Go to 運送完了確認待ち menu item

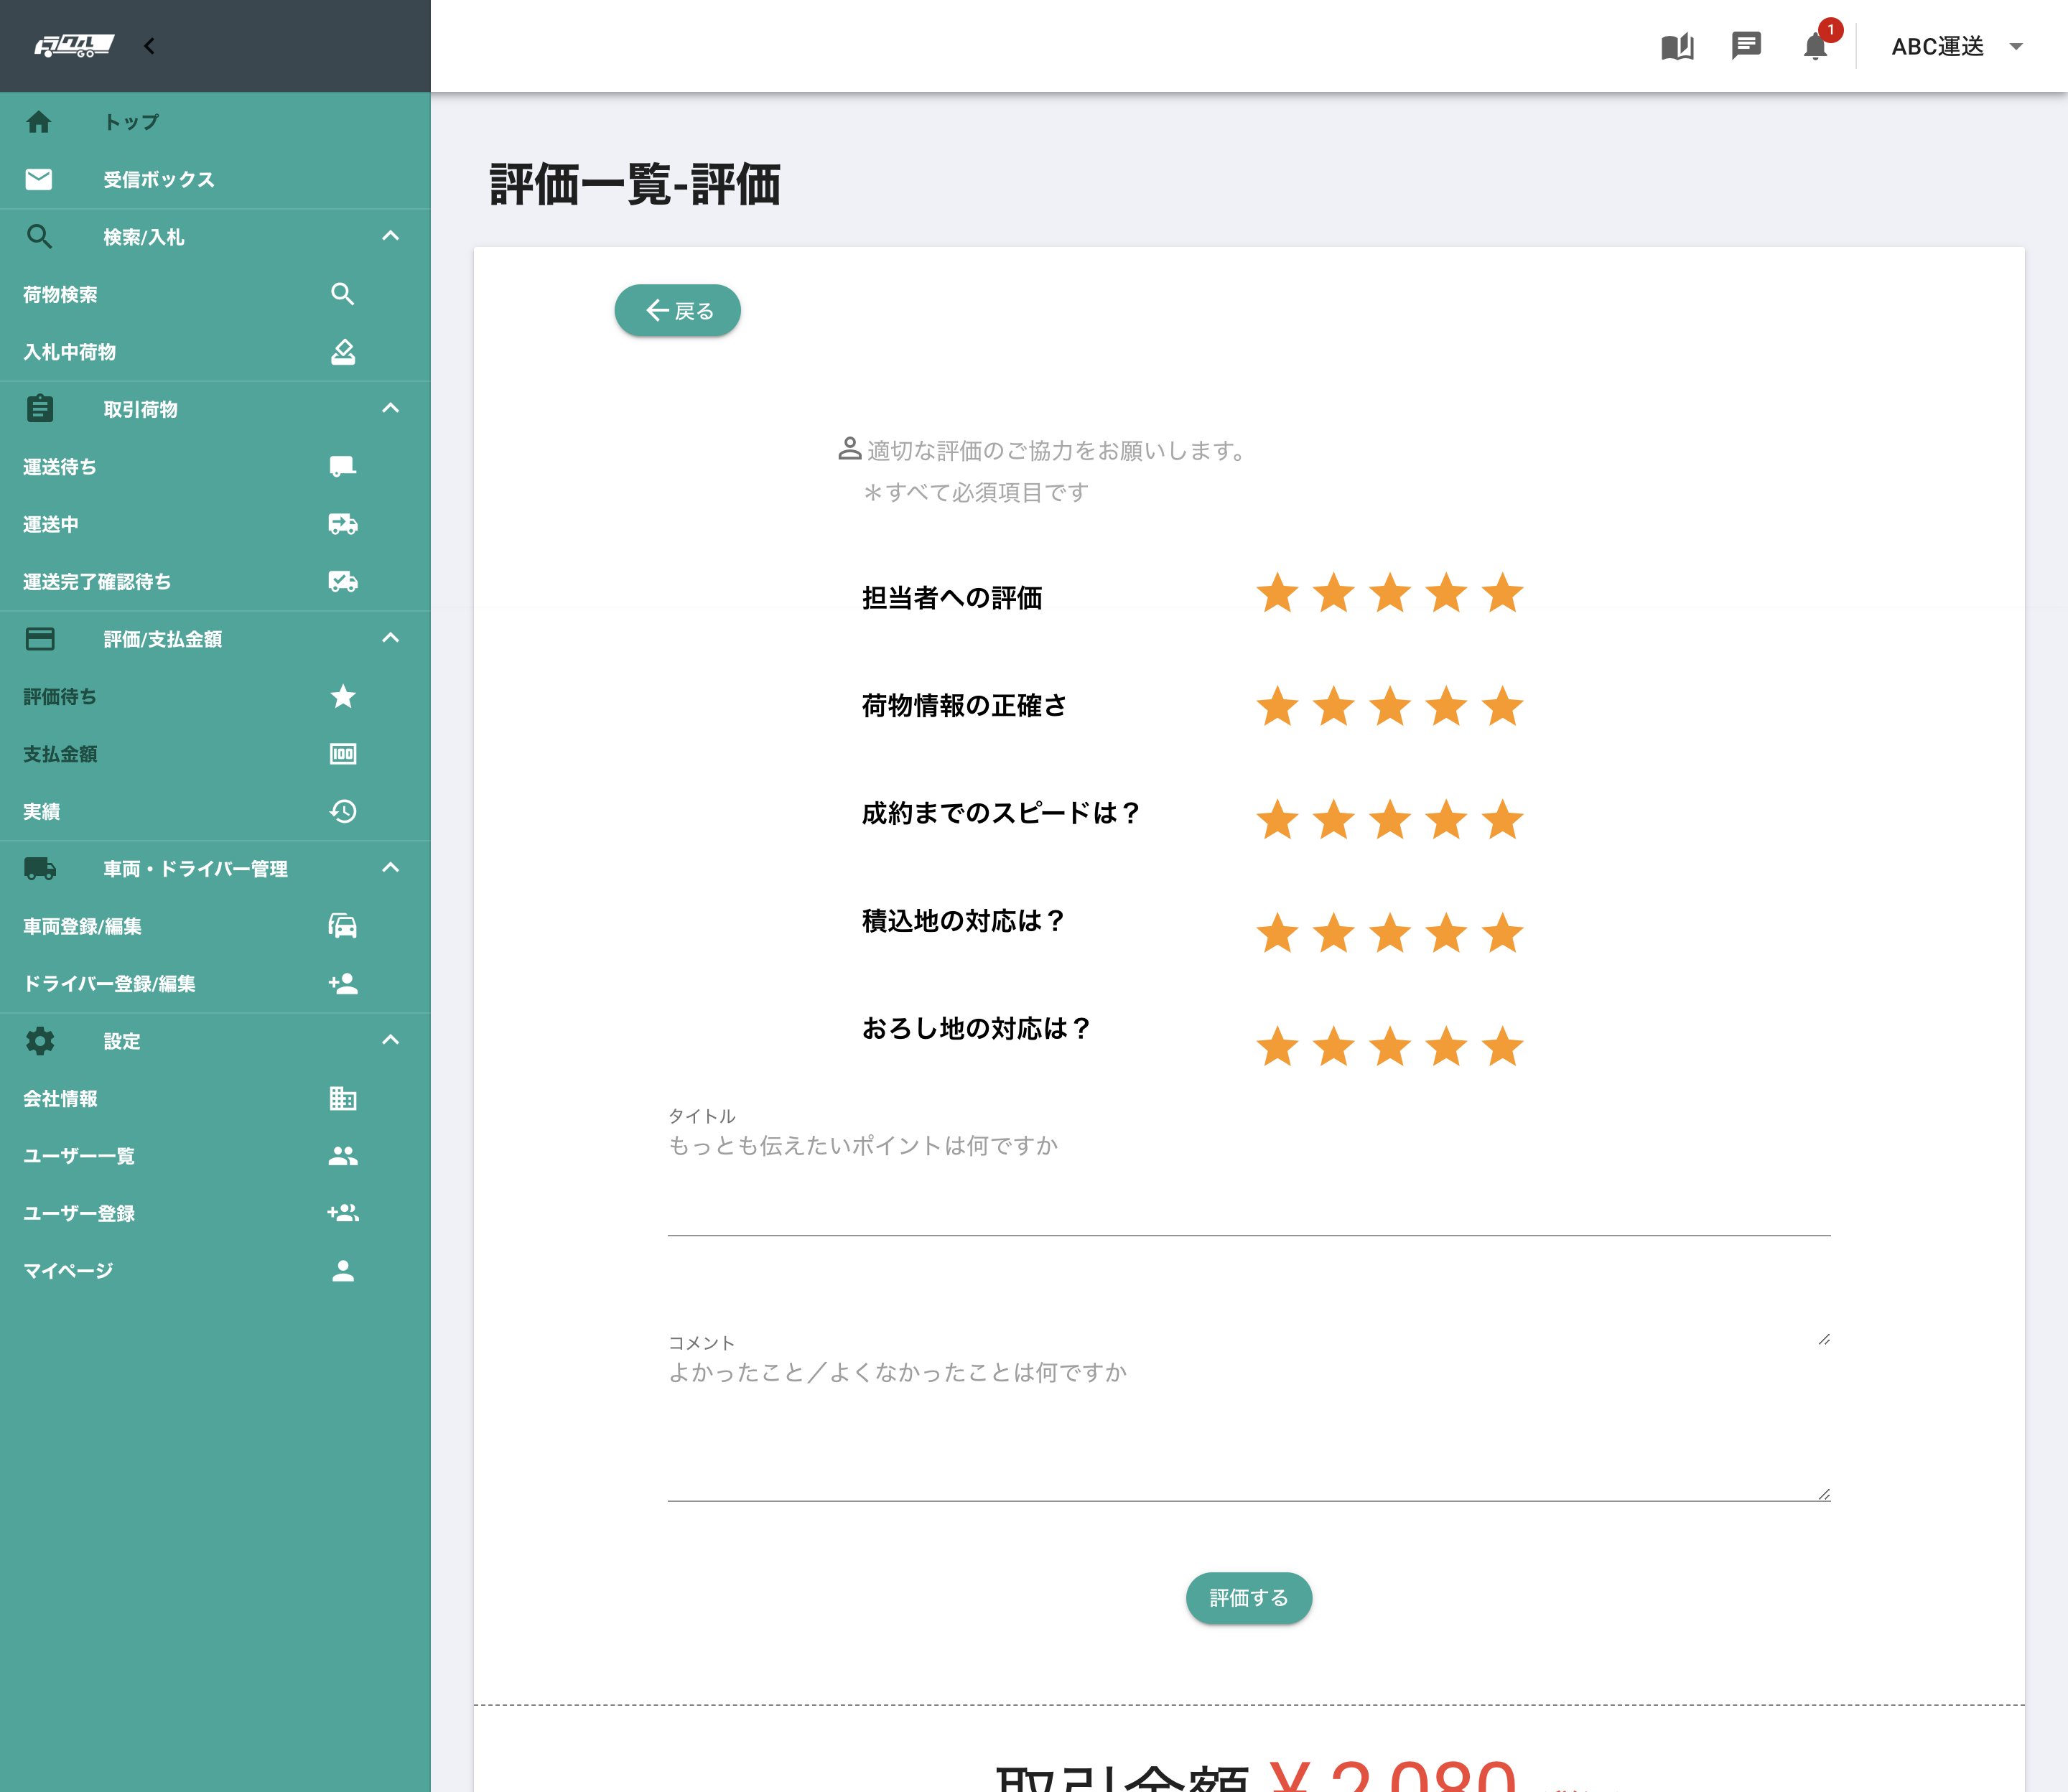pyautogui.click(x=97, y=582)
